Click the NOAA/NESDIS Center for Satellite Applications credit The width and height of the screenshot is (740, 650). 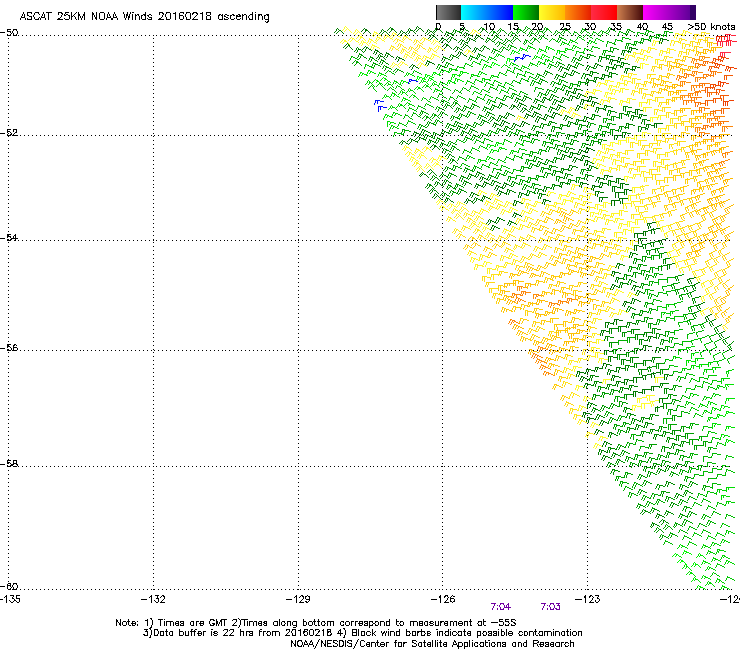432,644
